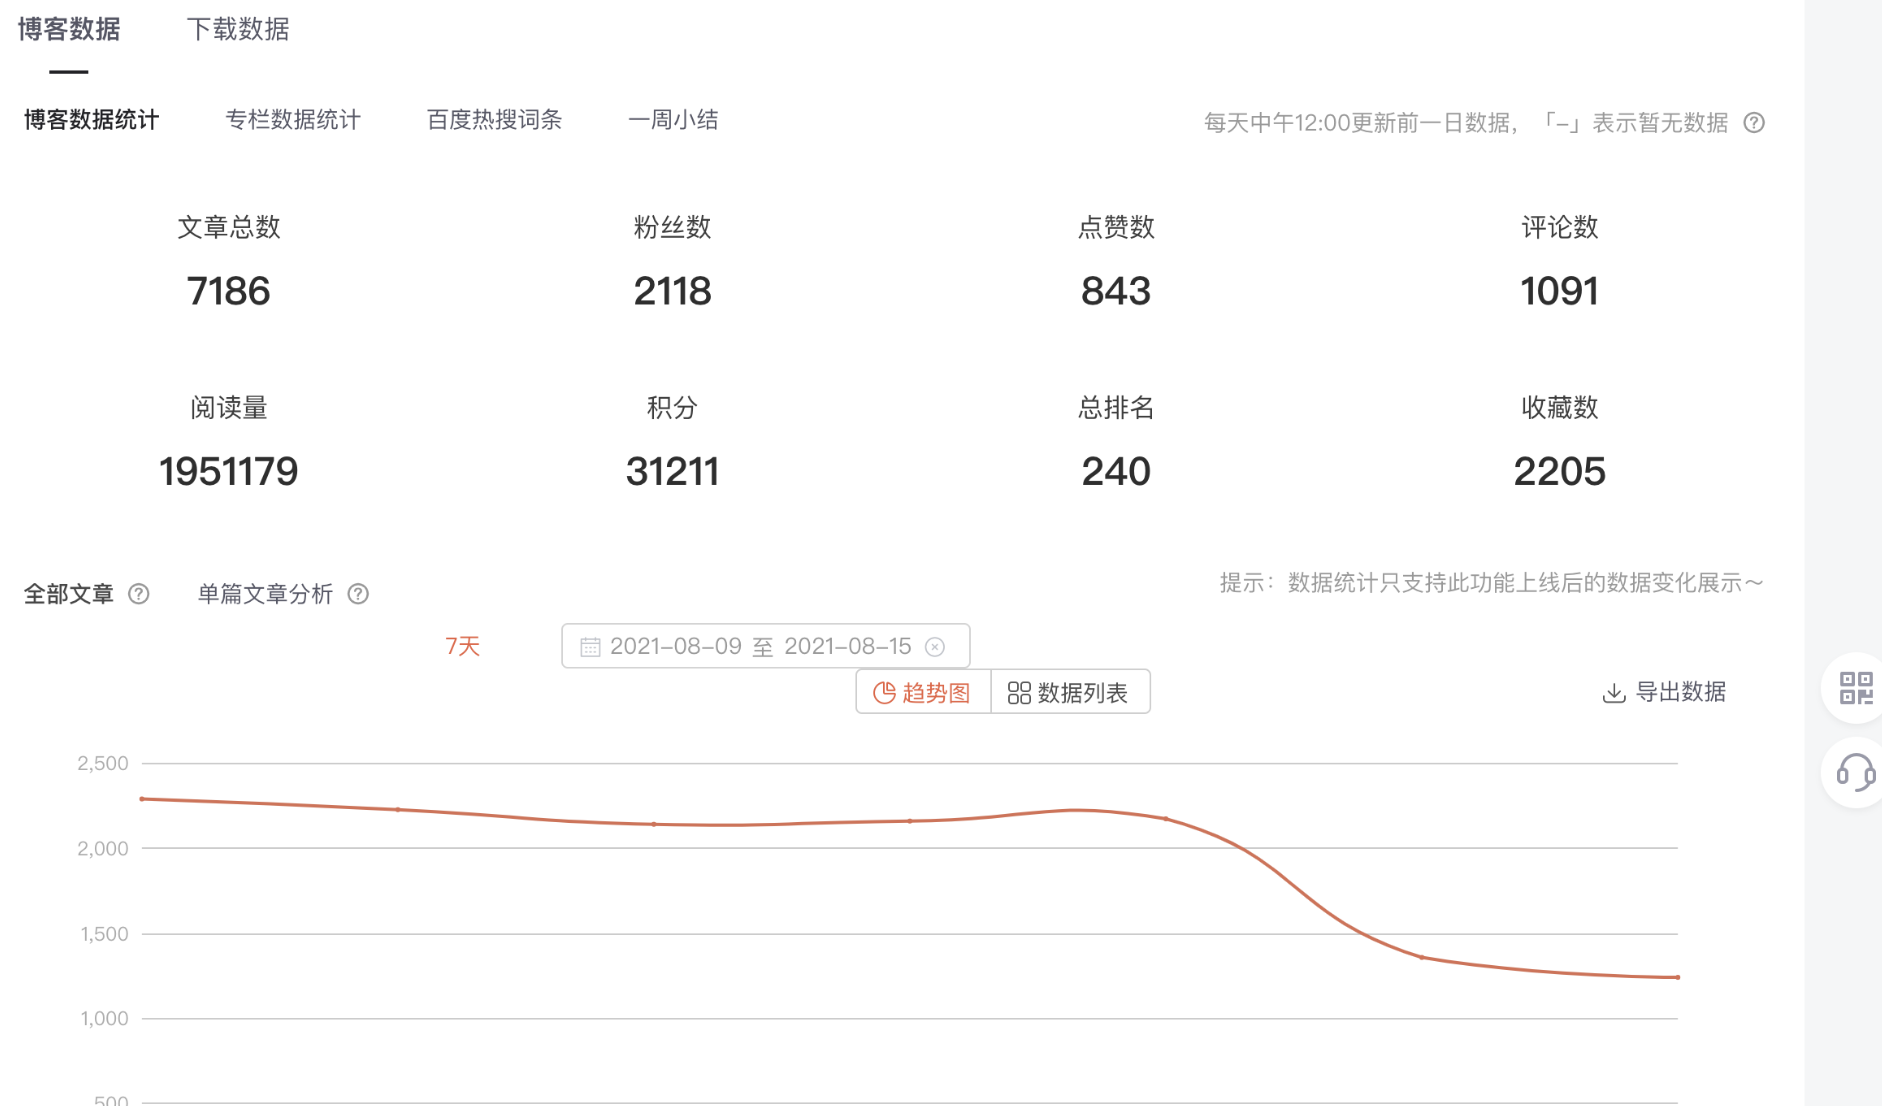Click the pie chart icon on 趋势图 button
Viewport: 1882px width, 1106px height.
pos(884,691)
